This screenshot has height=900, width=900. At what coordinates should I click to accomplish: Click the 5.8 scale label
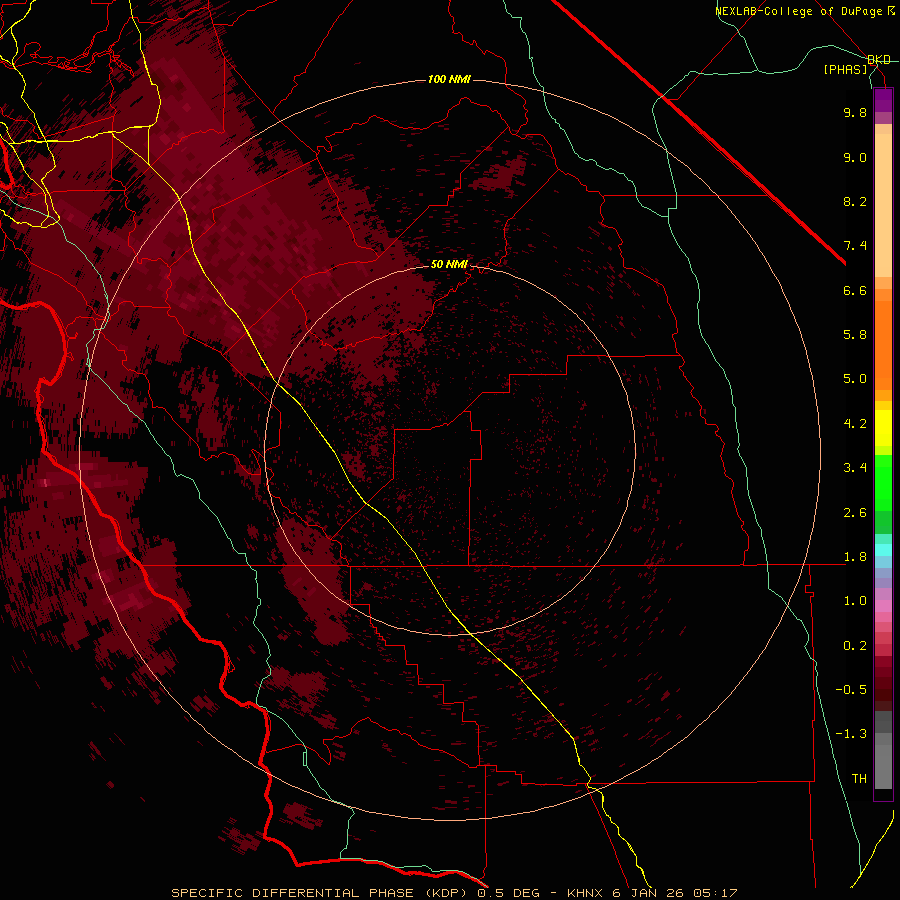[855, 335]
